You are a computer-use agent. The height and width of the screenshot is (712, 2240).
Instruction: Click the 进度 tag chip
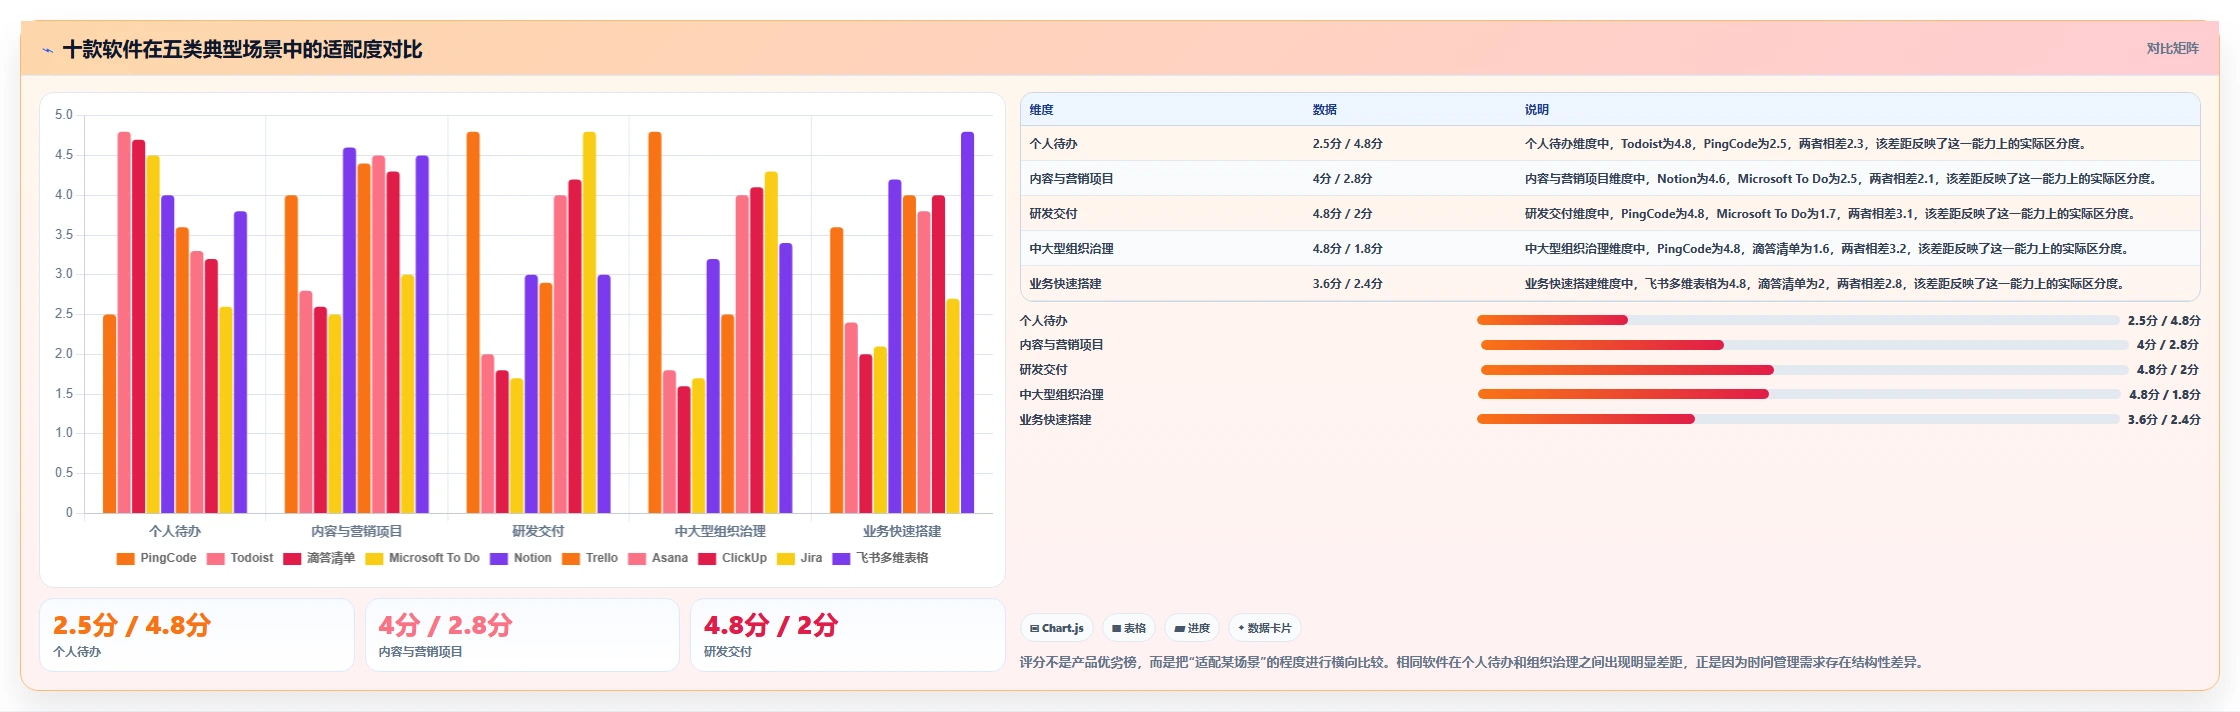coord(1192,628)
